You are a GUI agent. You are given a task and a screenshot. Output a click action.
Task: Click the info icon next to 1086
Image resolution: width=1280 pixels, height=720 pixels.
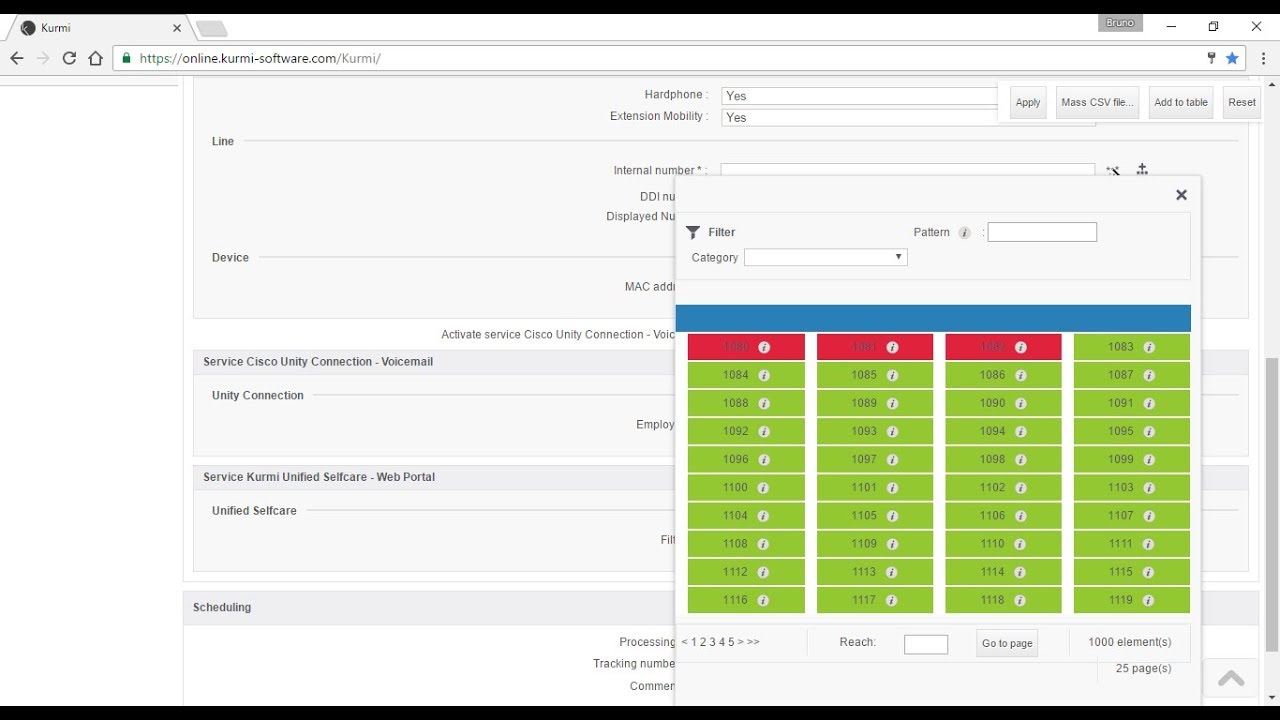coord(1020,375)
